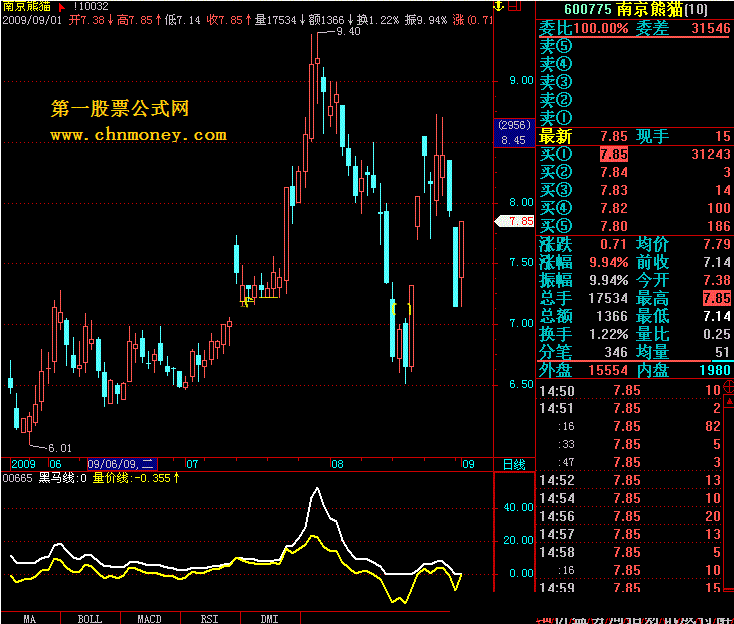This screenshot has height=624, width=734.
Task: Click the 外盘 value 15554
Action: pos(608,370)
